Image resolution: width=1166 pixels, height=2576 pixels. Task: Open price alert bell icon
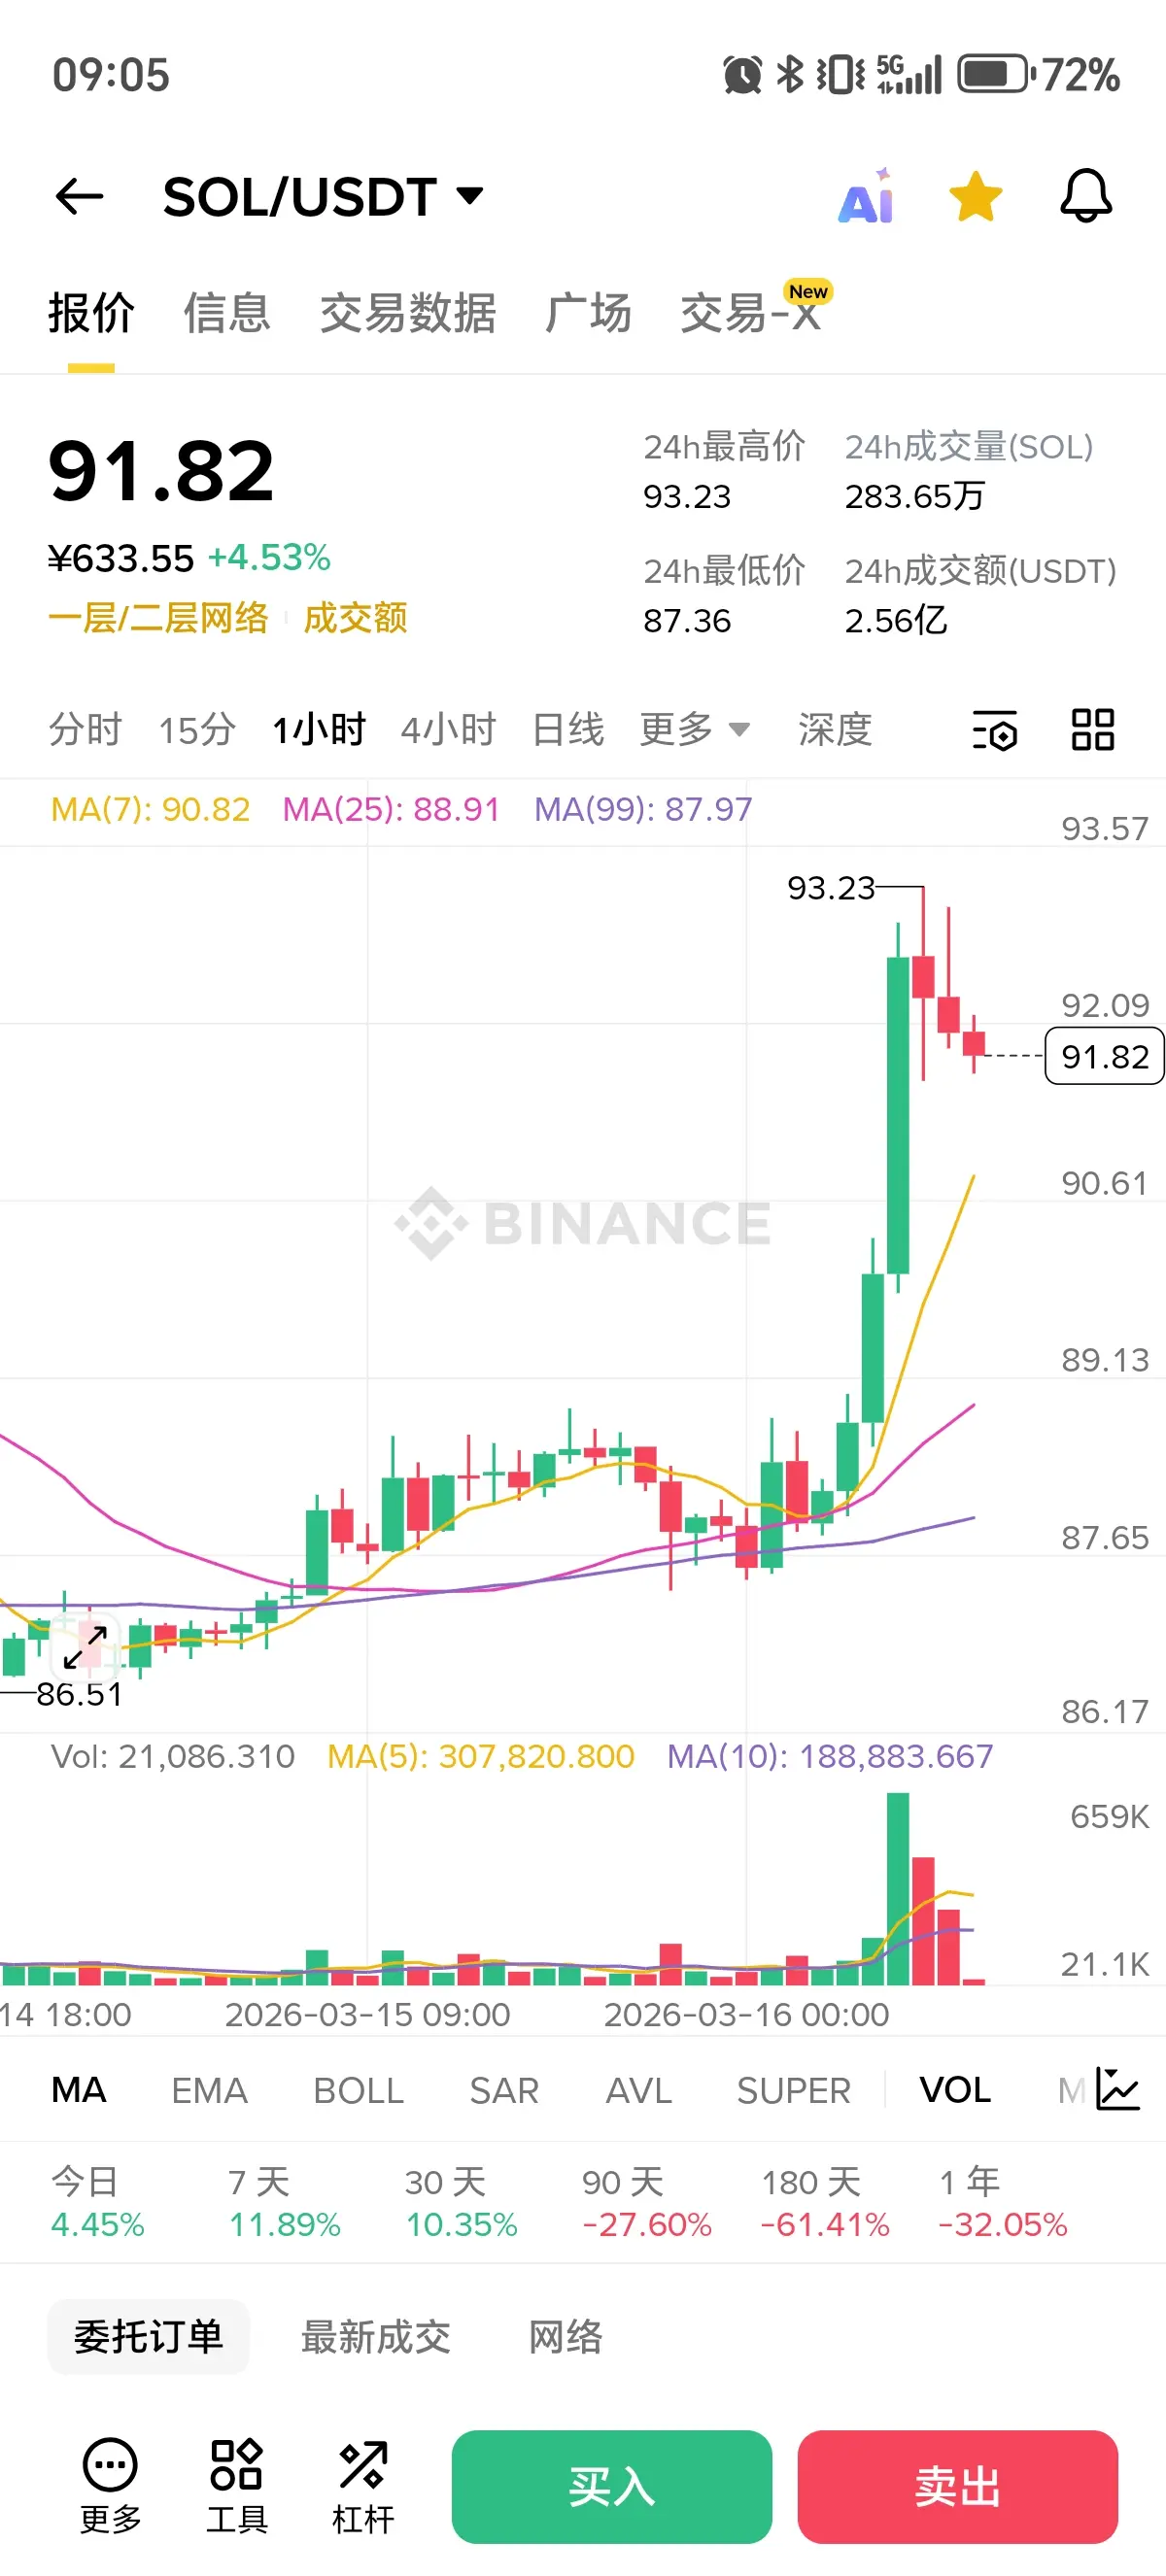click(1086, 196)
